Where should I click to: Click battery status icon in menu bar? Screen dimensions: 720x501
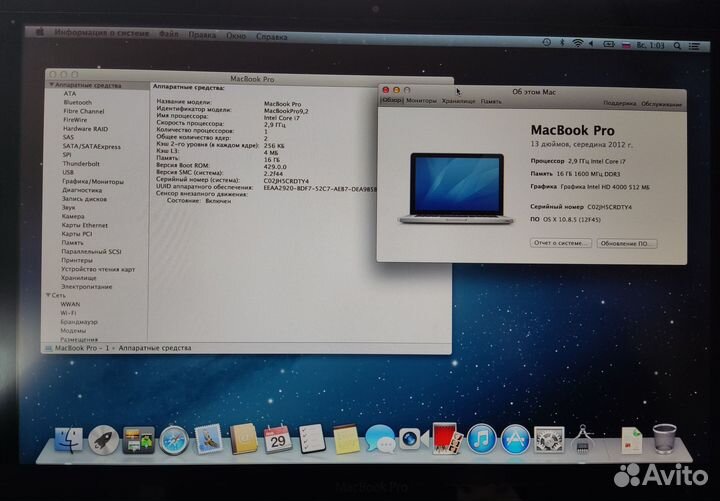tap(608, 44)
